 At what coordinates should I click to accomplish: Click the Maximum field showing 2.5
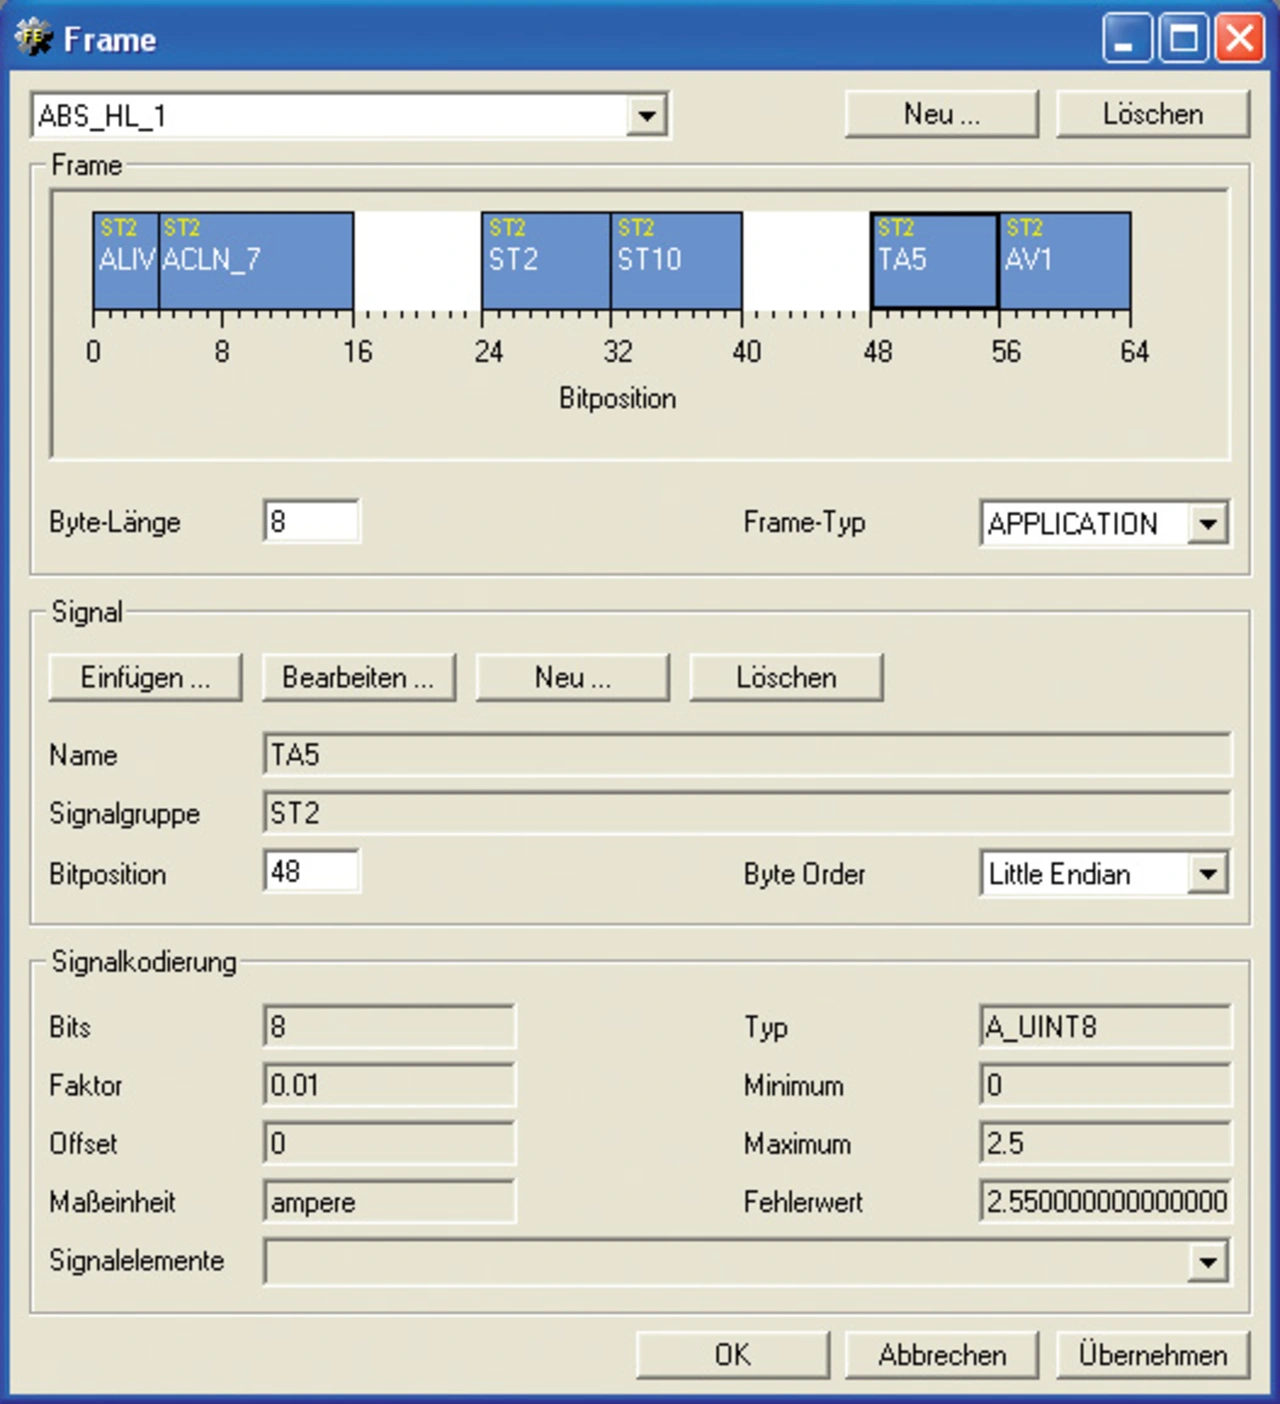1106,1143
